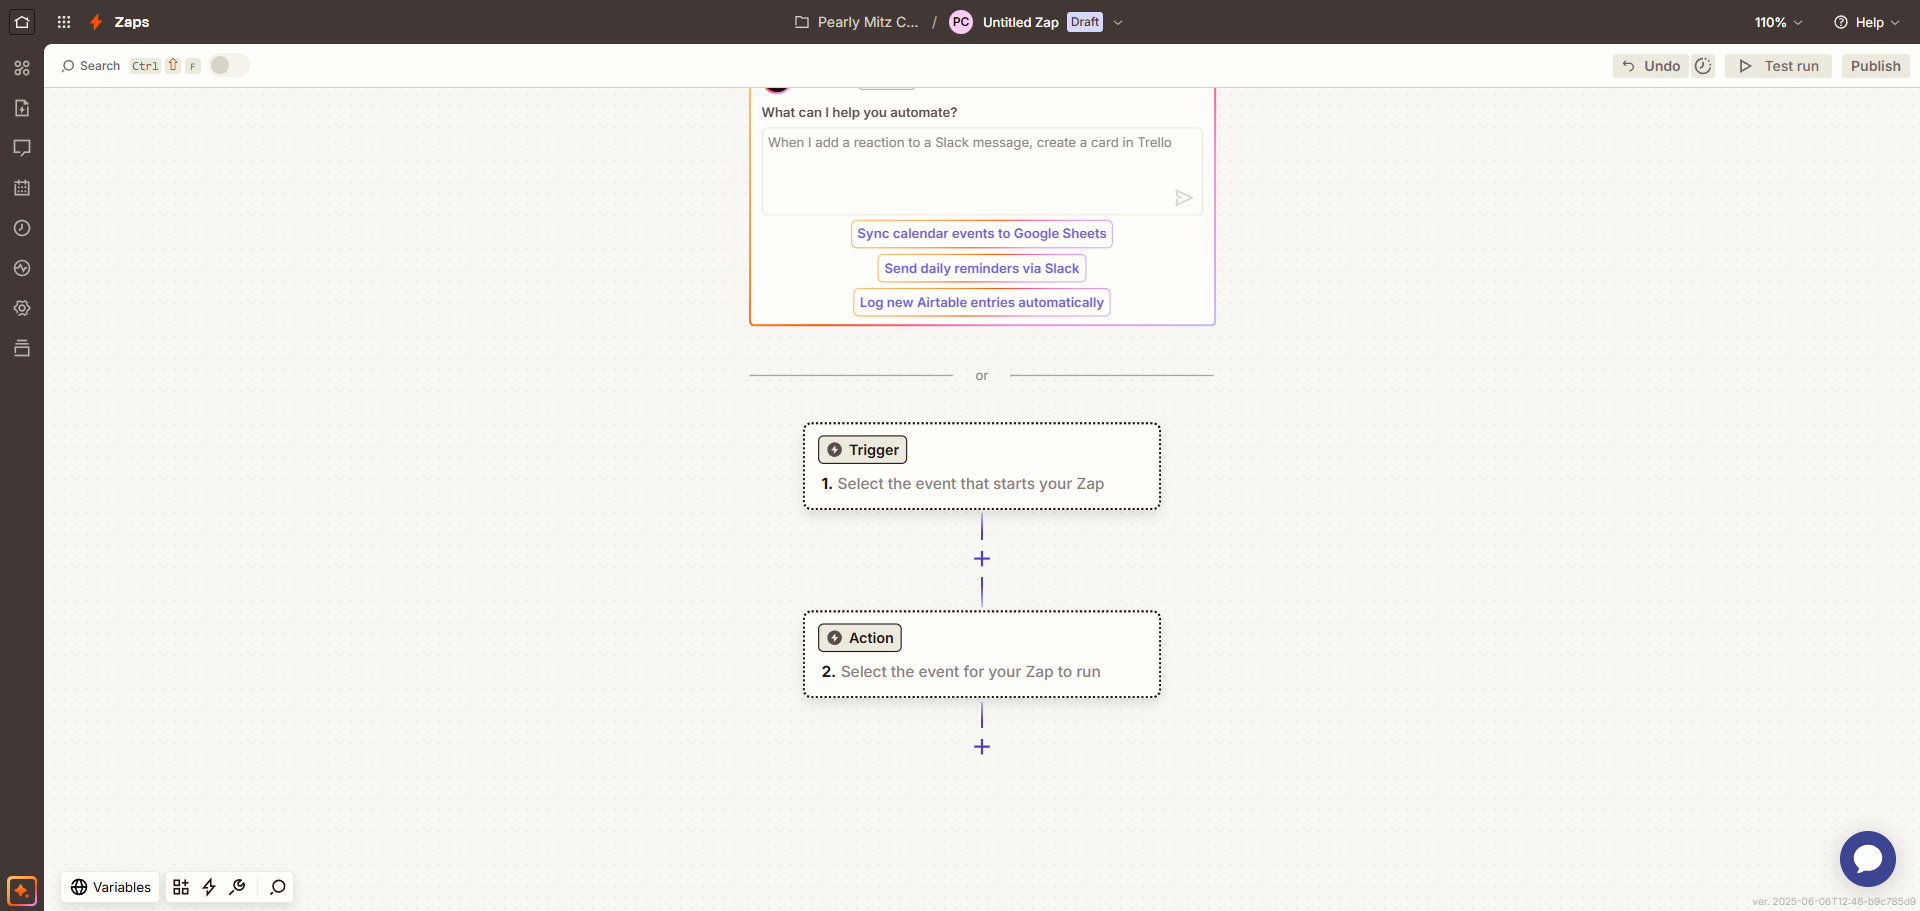Choose Sync calendar events to Google Sheets
The height and width of the screenshot is (911, 1920).
[982, 234]
